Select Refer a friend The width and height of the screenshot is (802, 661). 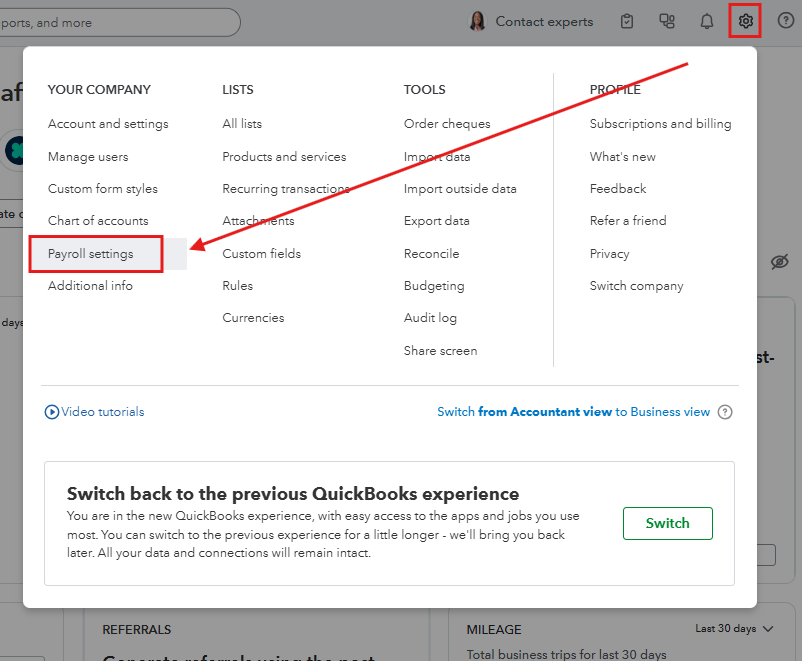[628, 221]
